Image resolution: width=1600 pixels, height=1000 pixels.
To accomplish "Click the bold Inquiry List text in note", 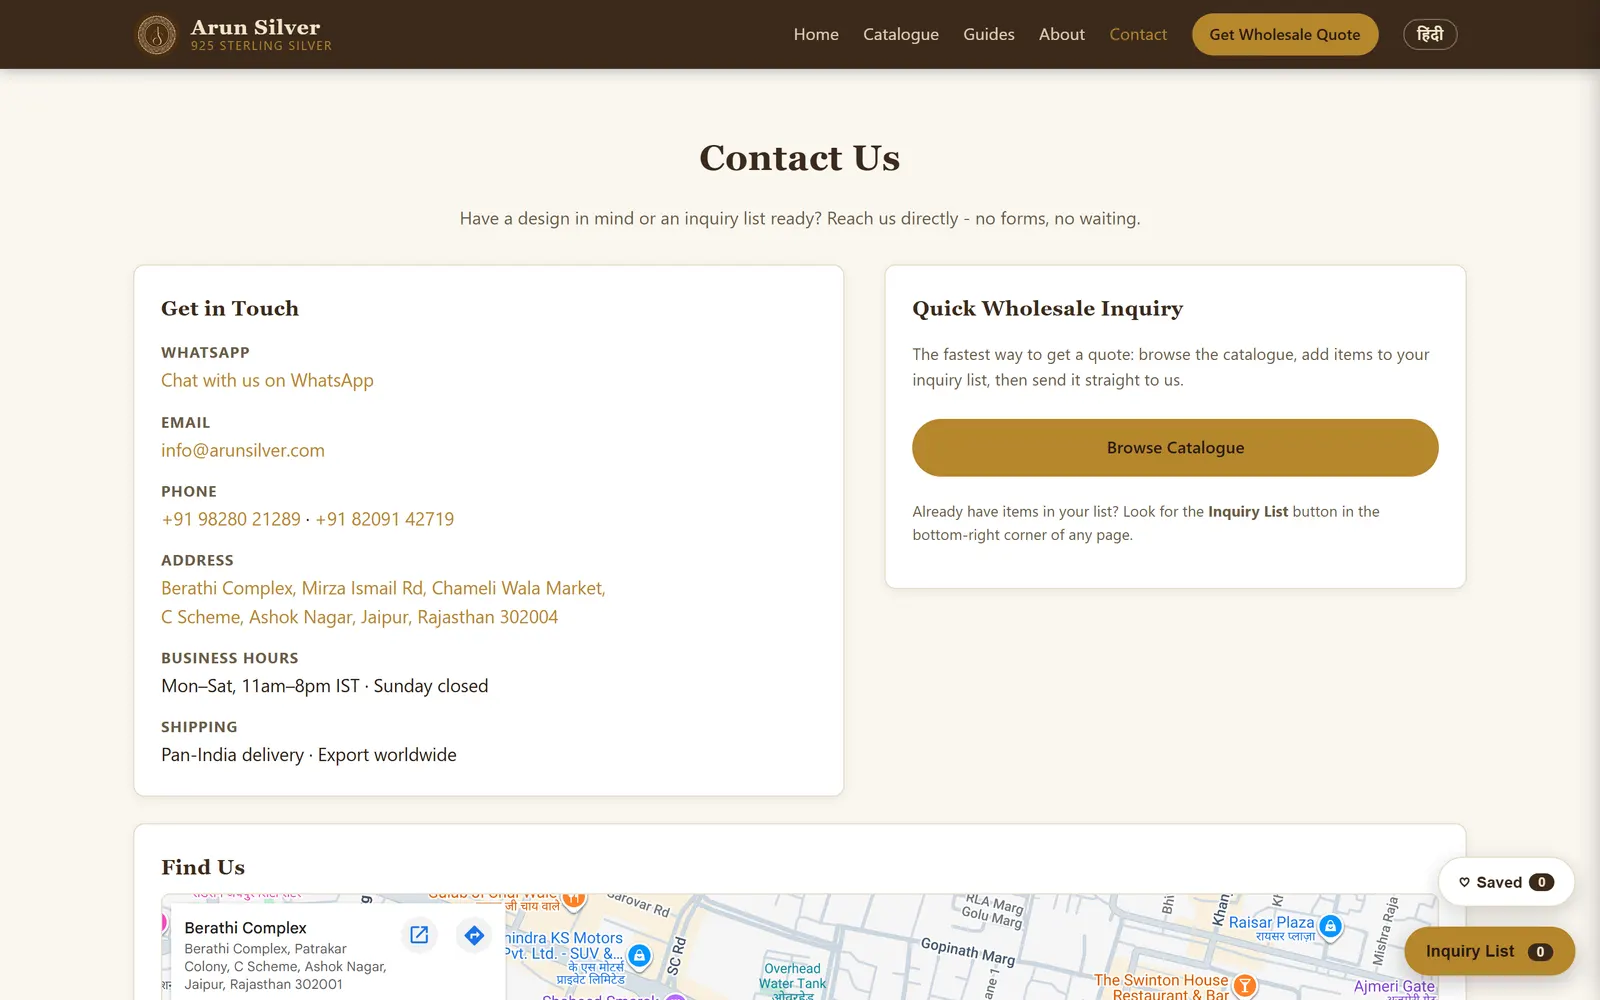I will point(1248,511).
